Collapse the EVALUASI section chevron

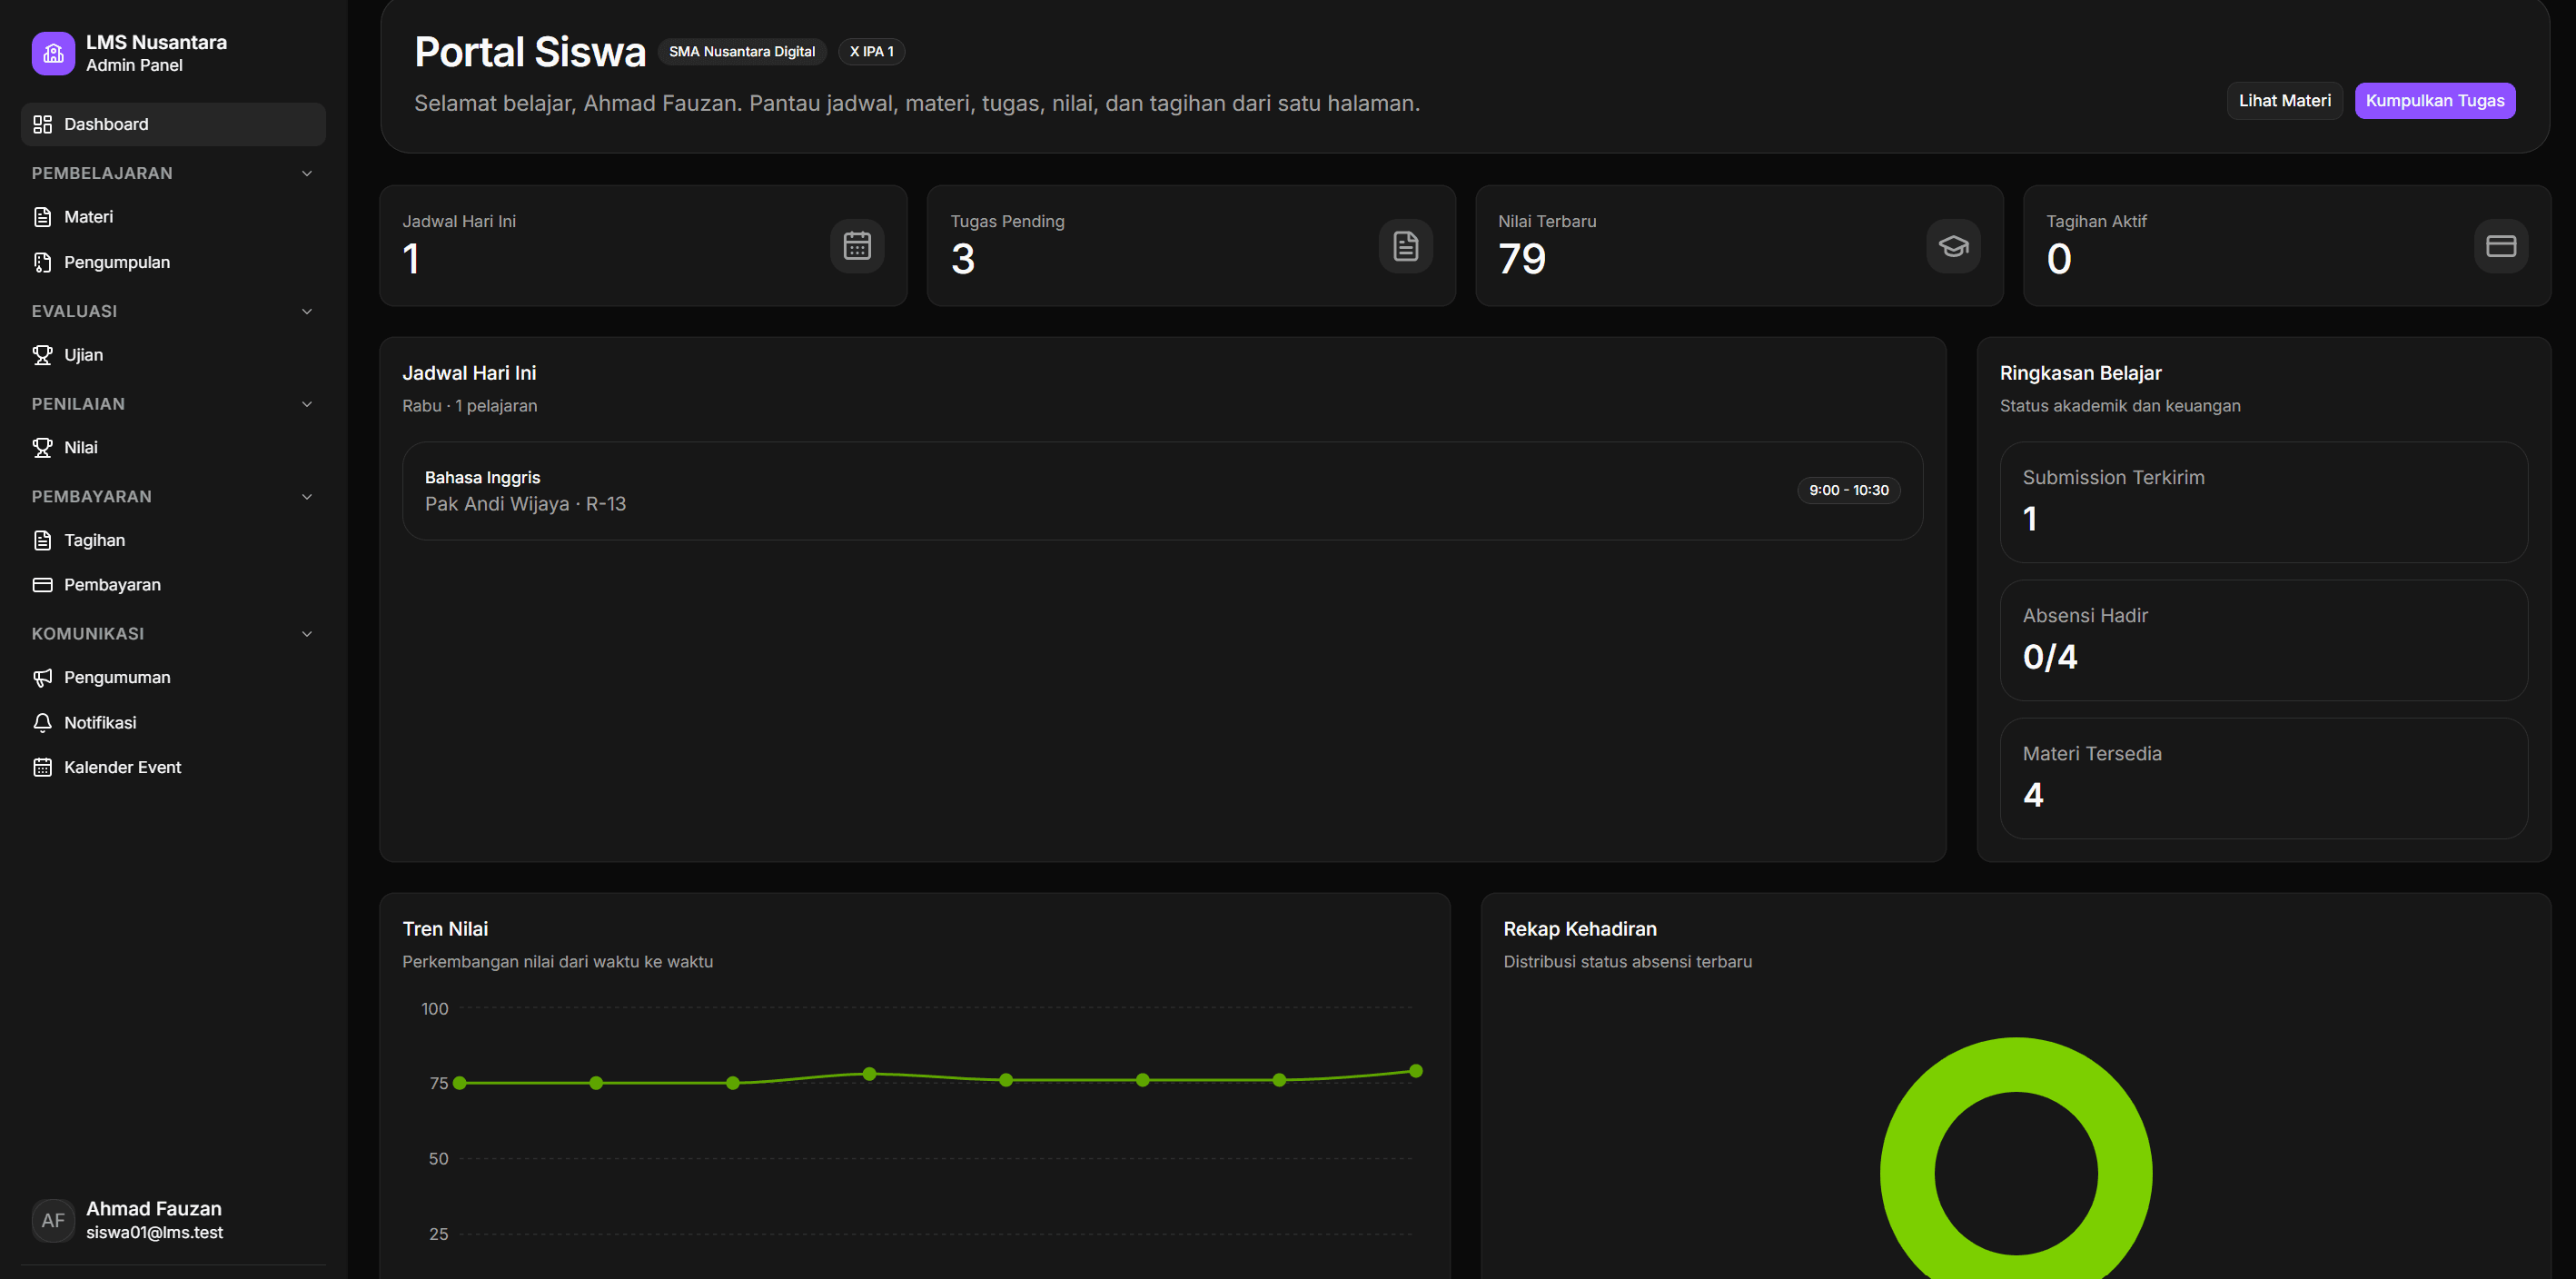pyautogui.click(x=307, y=311)
